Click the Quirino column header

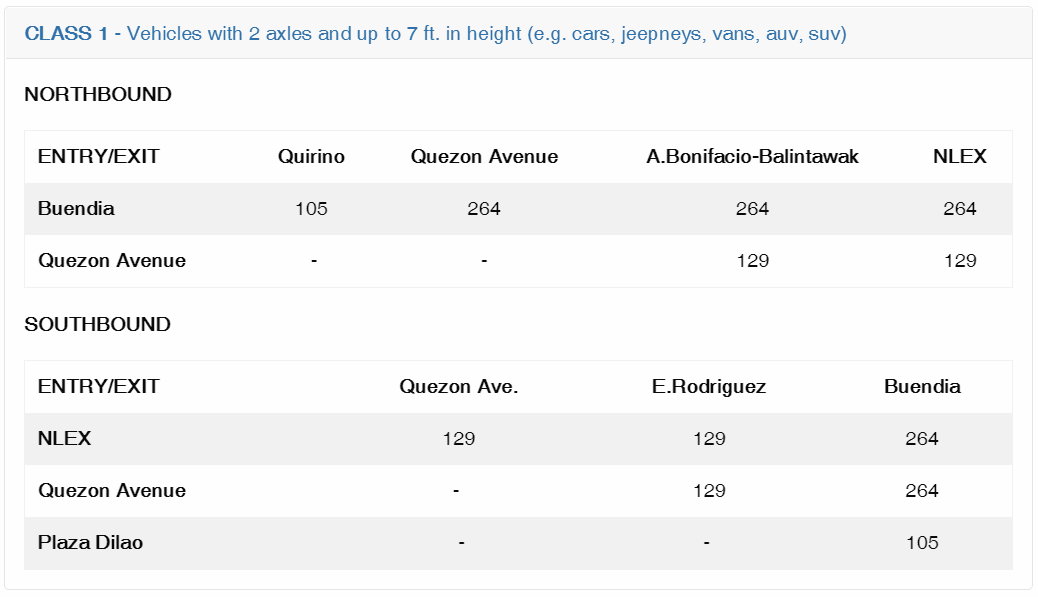(x=311, y=156)
